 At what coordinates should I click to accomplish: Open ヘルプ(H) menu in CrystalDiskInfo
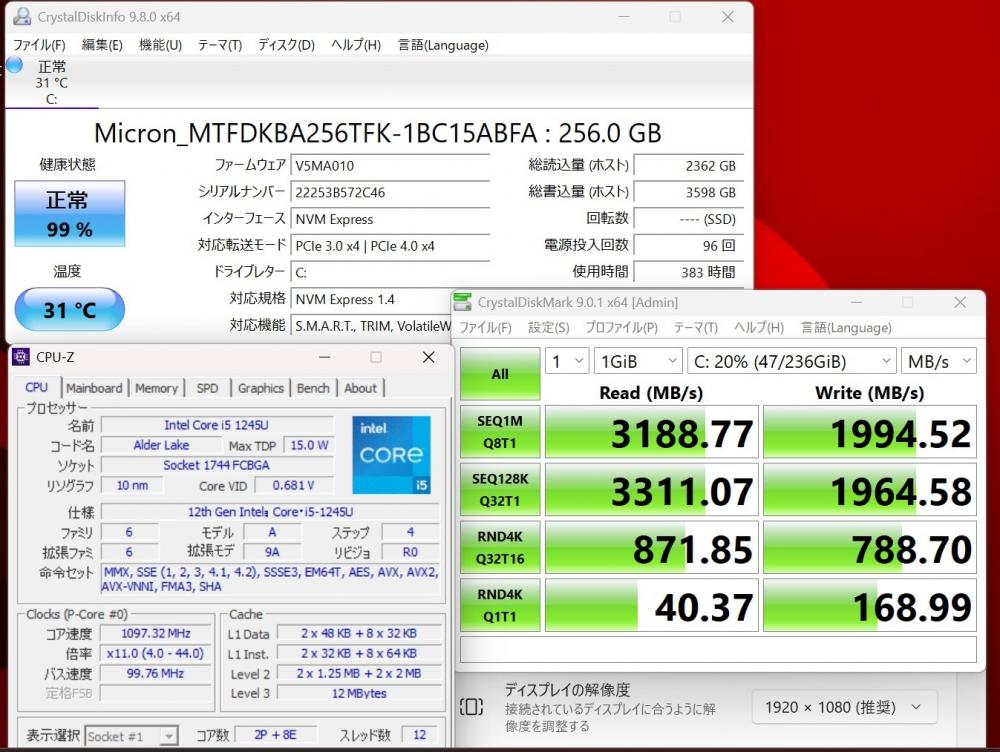click(356, 45)
